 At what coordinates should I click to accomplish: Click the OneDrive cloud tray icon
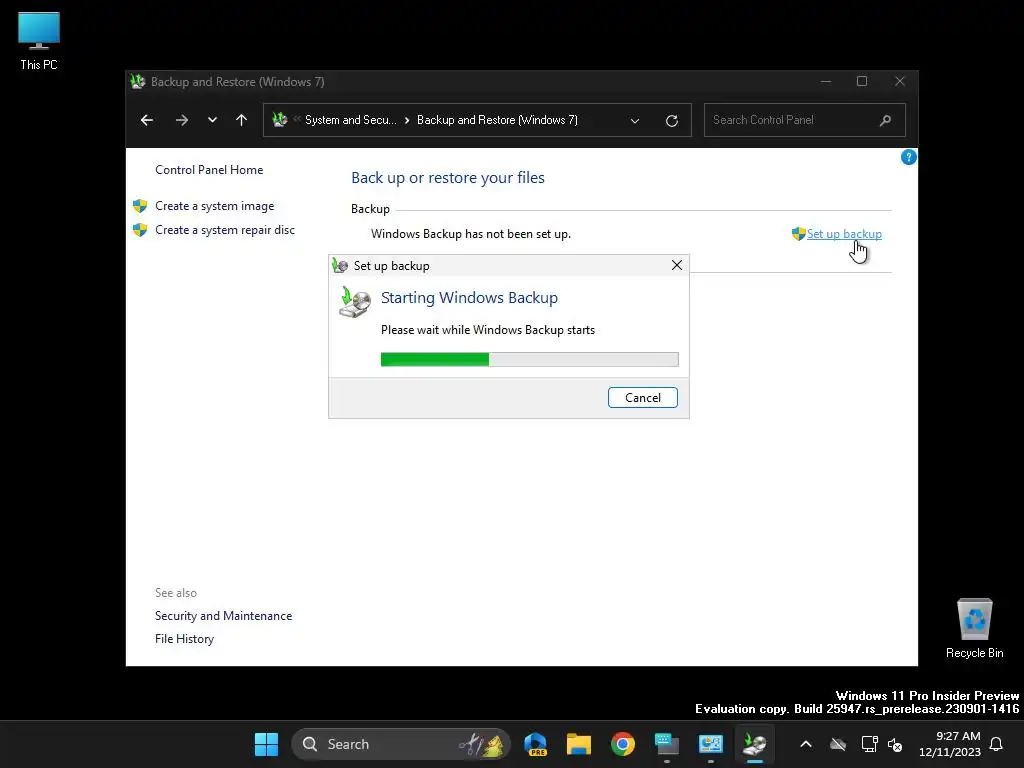click(838, 744)
